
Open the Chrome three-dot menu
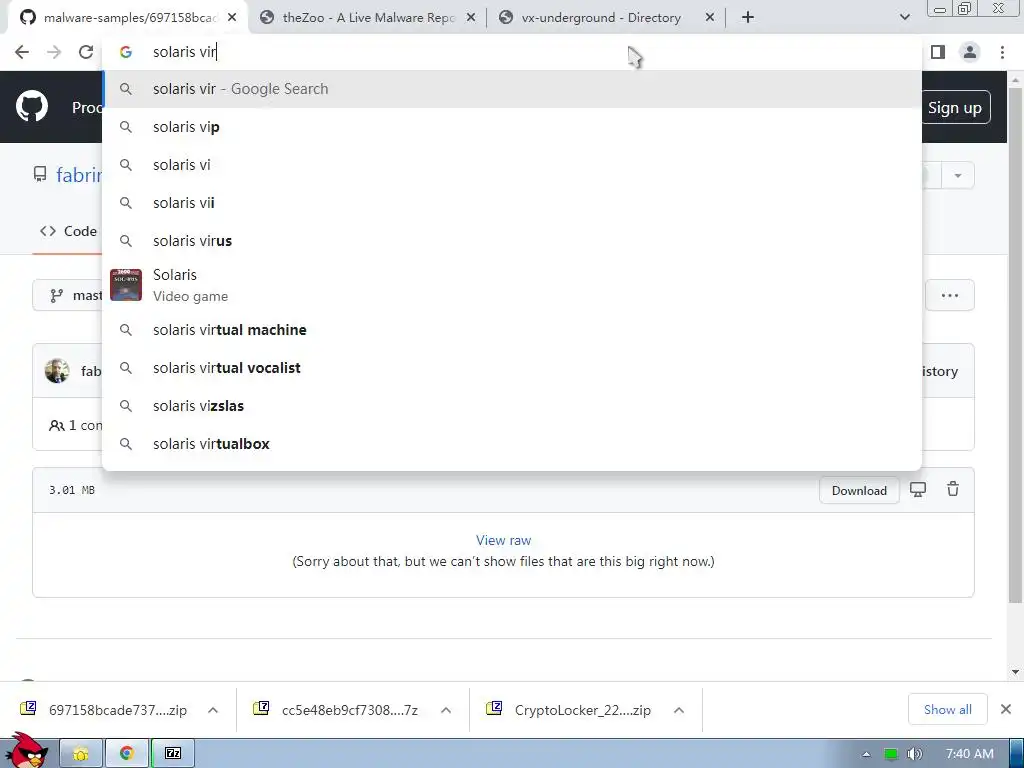1002,52
